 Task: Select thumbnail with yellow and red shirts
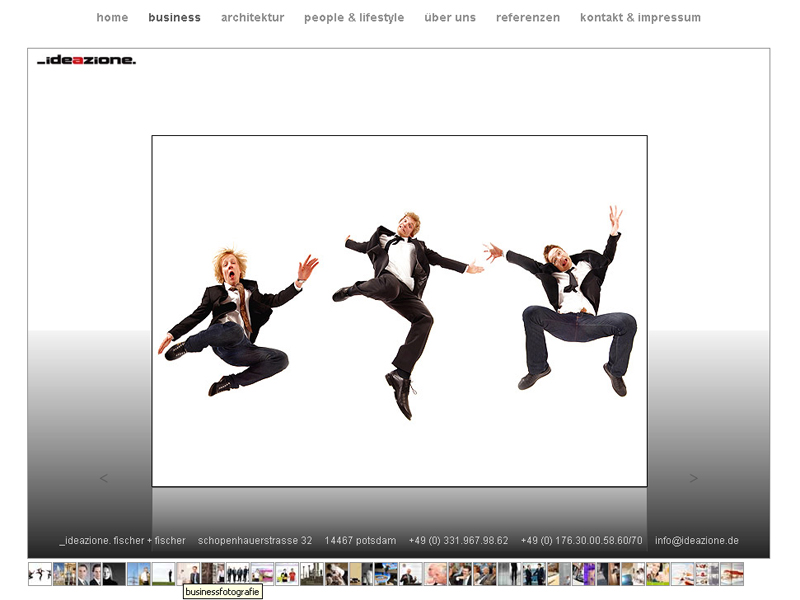[287, 574]
